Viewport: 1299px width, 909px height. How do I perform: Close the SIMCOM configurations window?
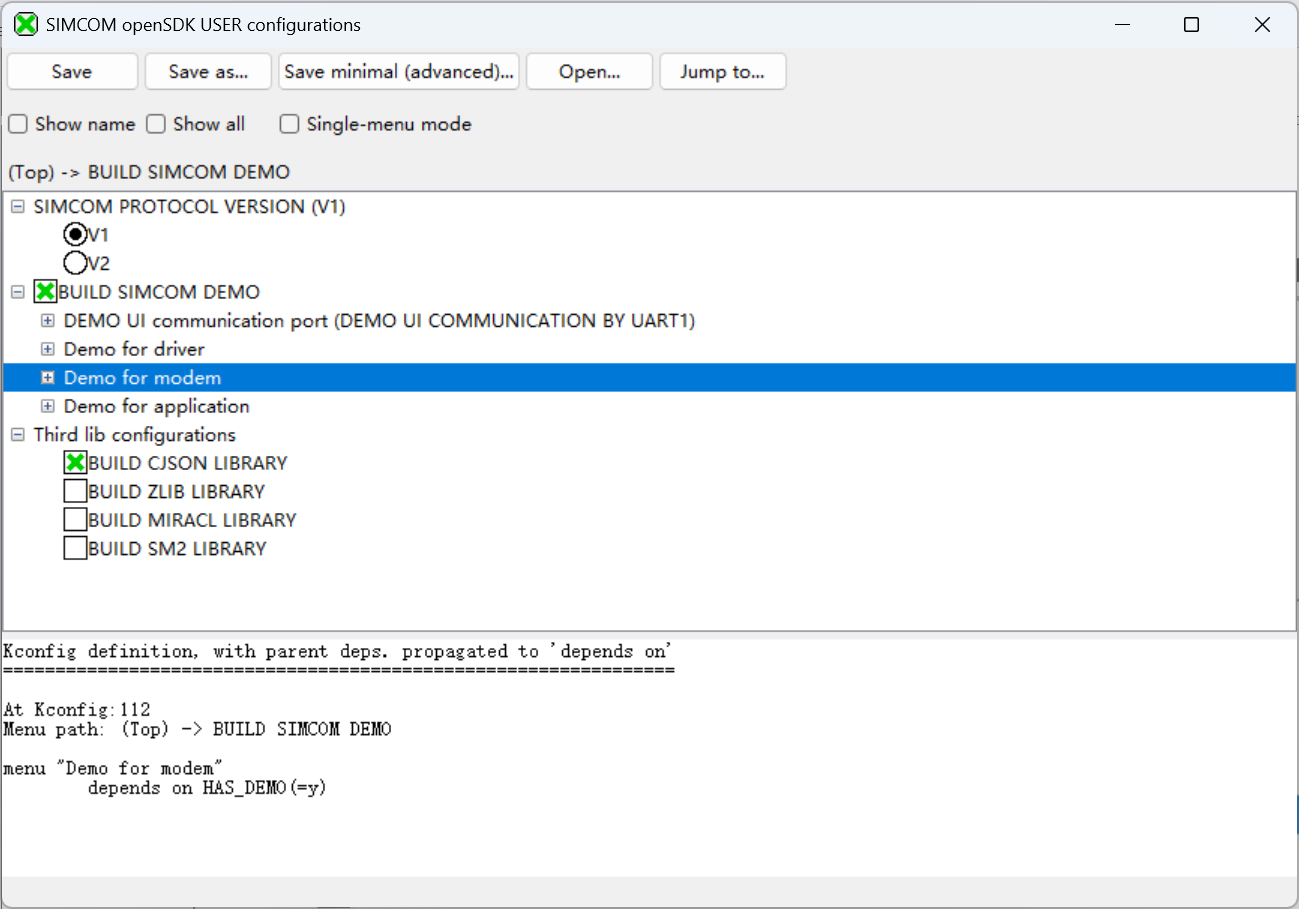[x=1262, y=25]
